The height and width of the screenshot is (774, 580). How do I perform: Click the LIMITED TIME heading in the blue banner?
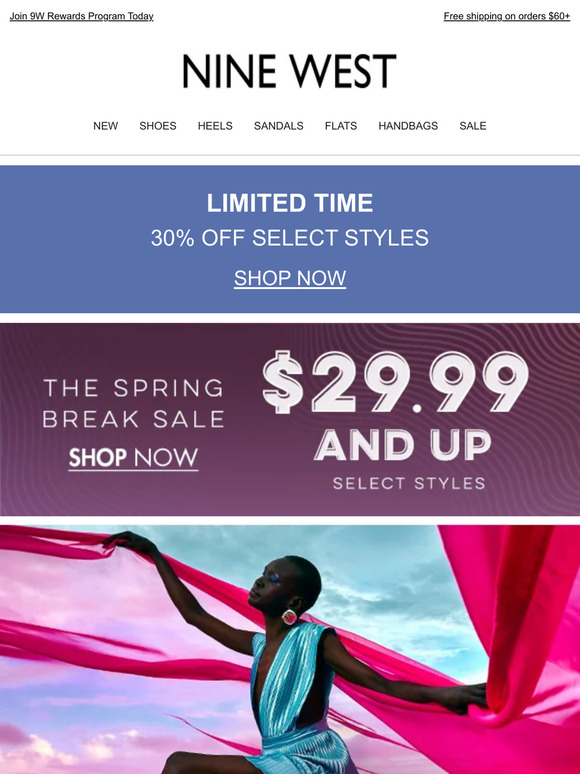pos(290,203)
